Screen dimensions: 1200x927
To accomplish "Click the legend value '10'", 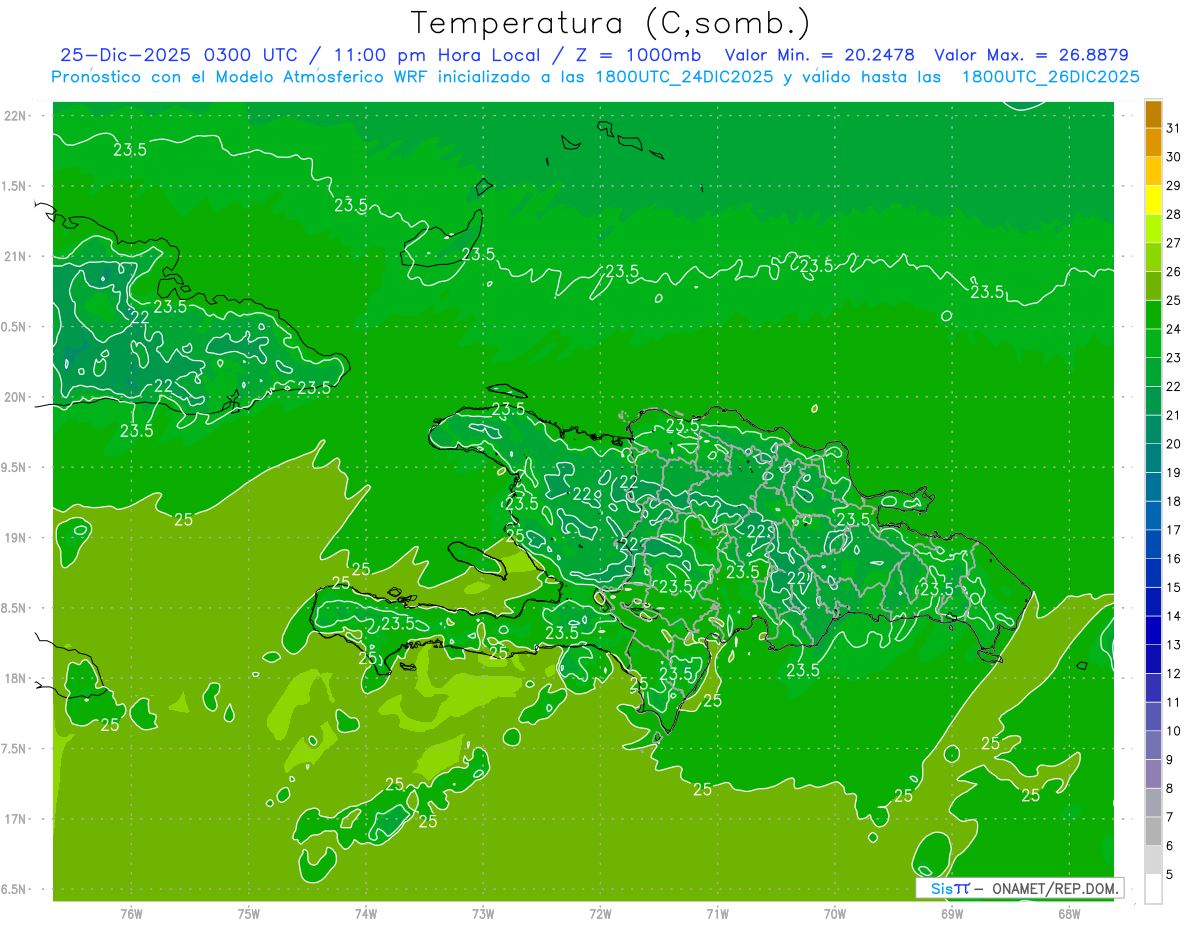I will point(1174,731).
